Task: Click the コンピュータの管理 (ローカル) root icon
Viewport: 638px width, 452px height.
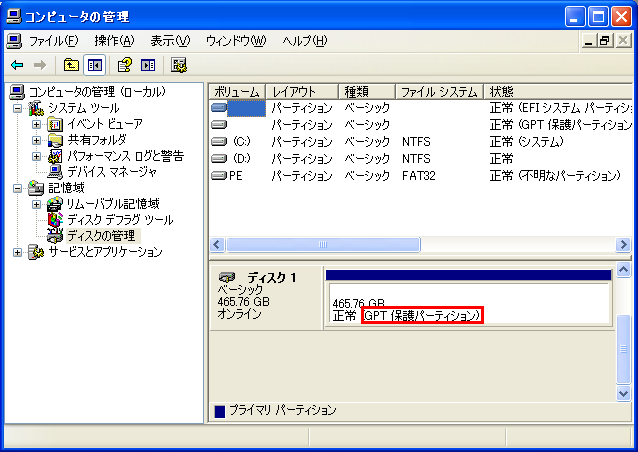Action: (17, 92)
